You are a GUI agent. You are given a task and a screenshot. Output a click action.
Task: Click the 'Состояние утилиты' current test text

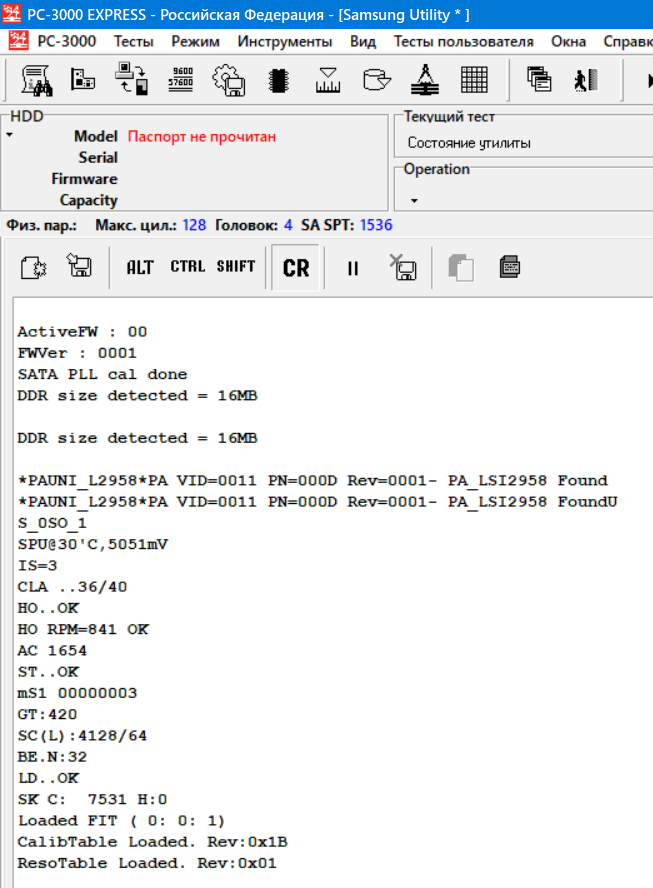(469, 143)
